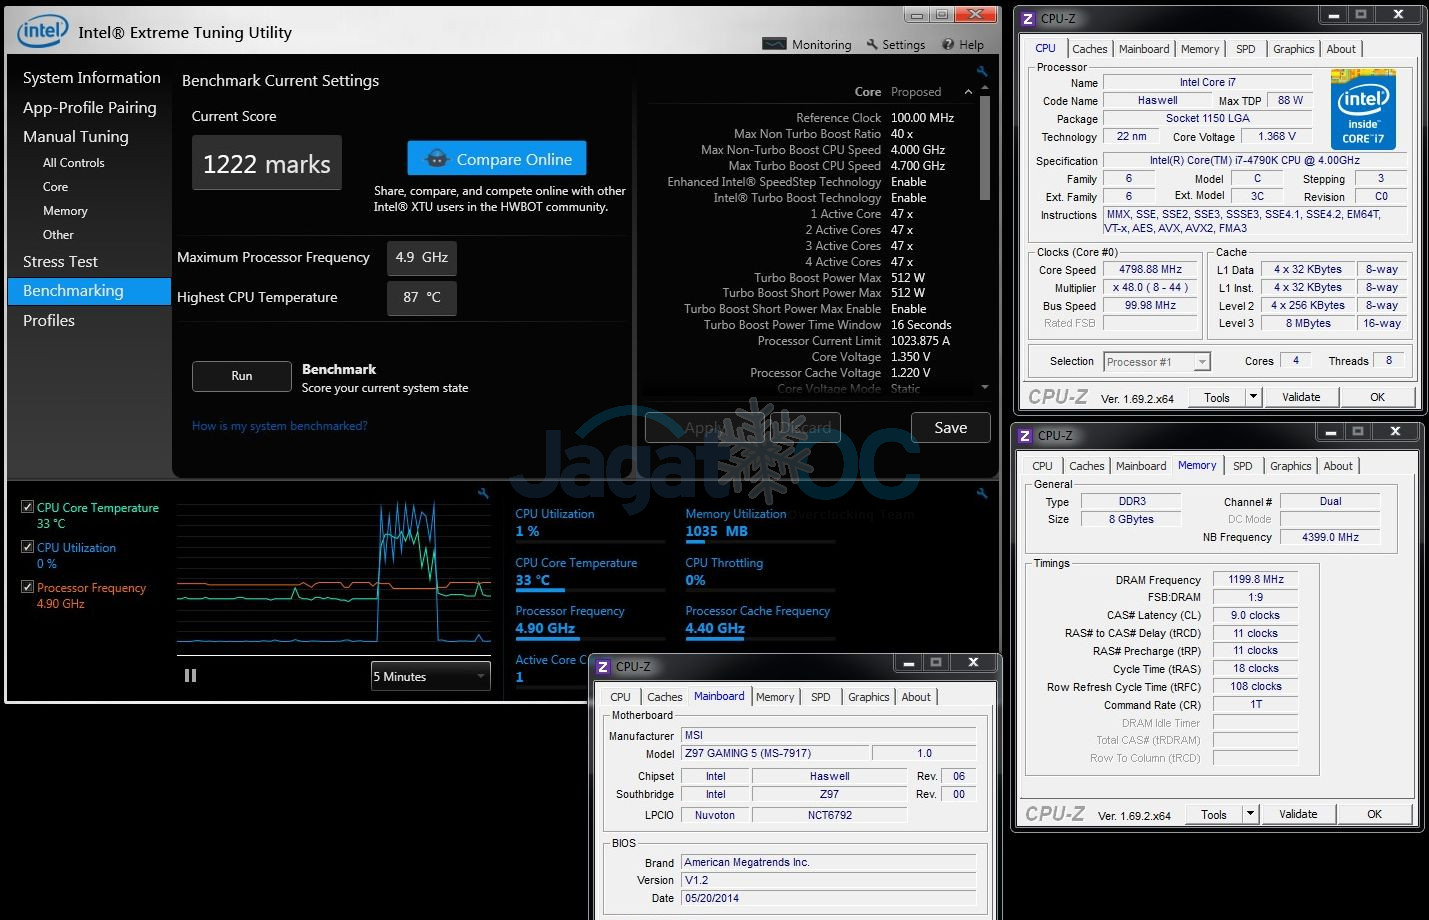
Task: Open Settings via the wrench icon
Action: [x=872, y=44]
